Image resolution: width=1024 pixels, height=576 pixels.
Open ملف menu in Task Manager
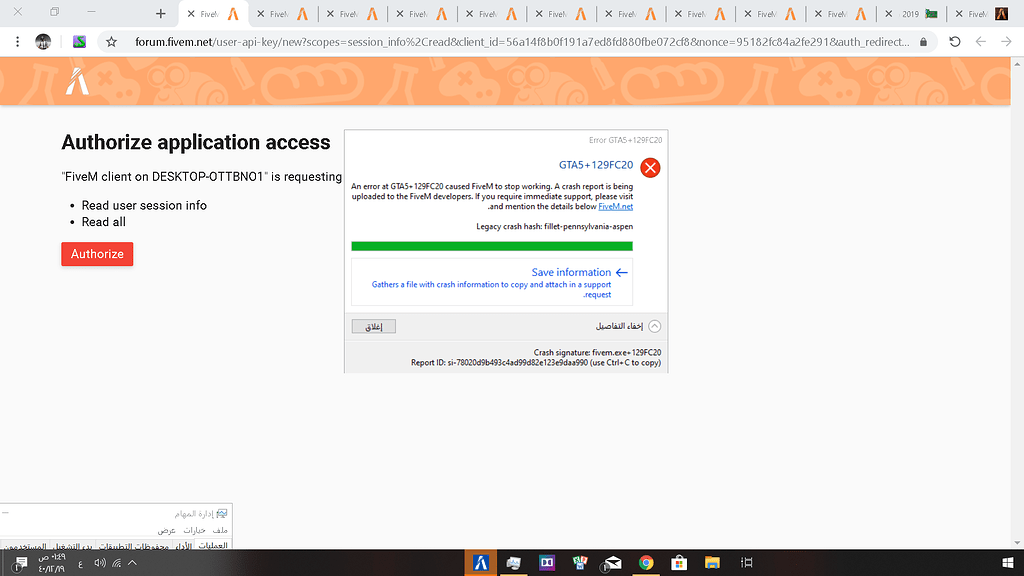221,530
